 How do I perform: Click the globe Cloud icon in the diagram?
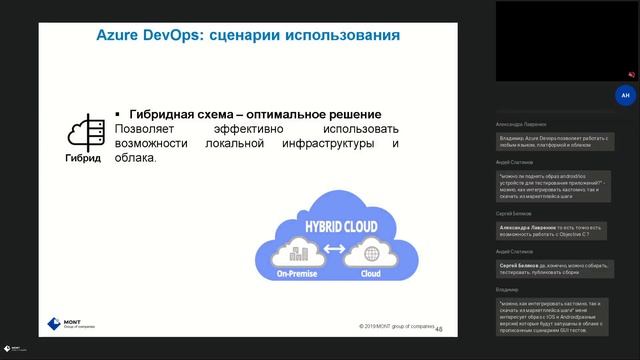(371, 253)
